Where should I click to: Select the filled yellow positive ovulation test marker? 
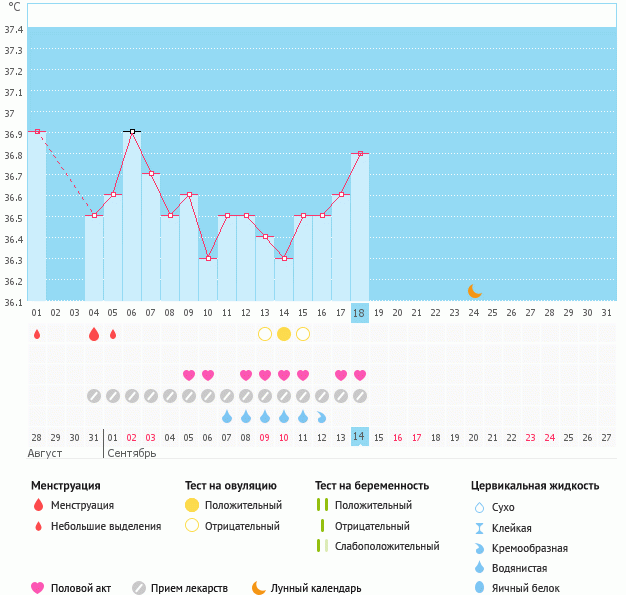pyautogui.click(x=284, y=334)
